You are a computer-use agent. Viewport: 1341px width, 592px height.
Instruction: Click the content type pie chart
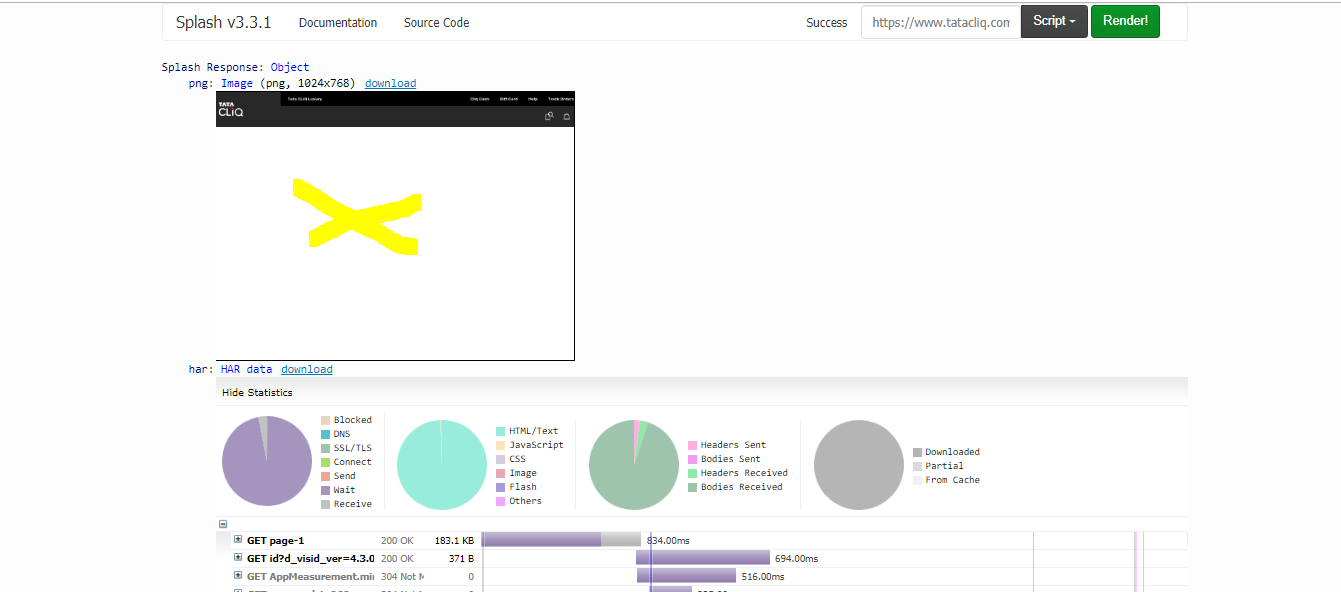click(x=442, y=465)
